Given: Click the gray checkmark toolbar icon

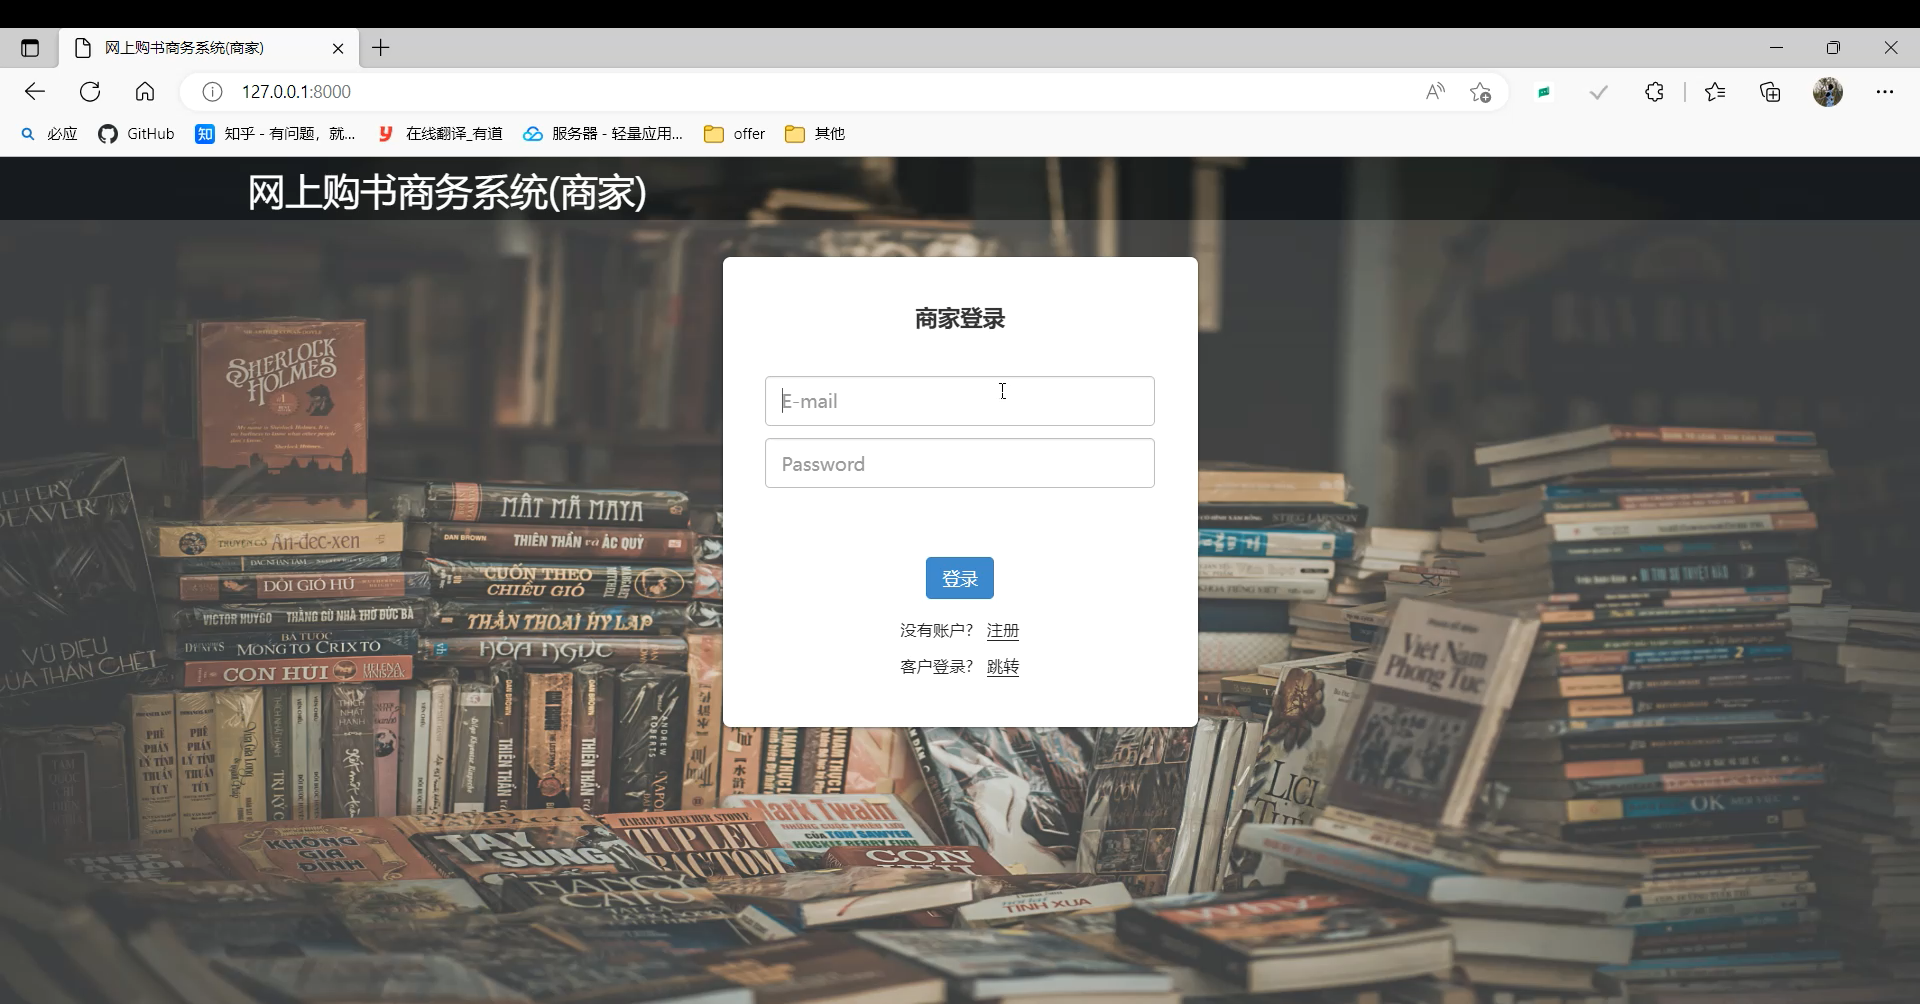Looking at the screenshot, I should [1599, 92].
